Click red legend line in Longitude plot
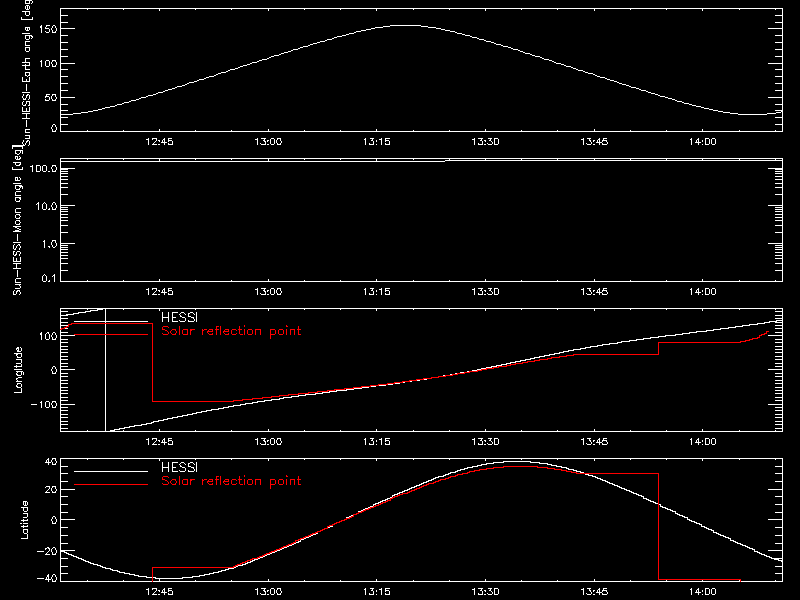The width and height of the screenshot is (800, 600). click(111, 335)
